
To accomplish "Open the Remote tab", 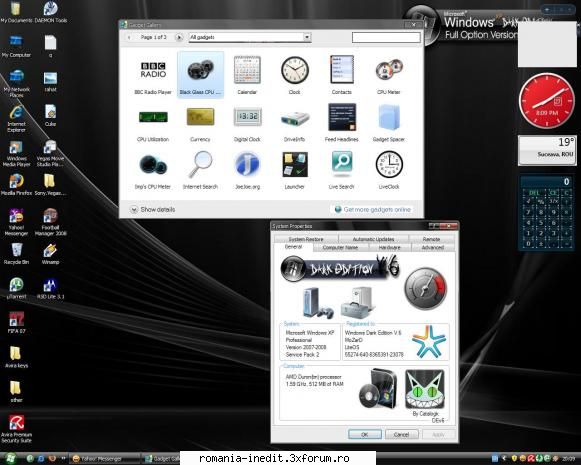I will [431, 239].
